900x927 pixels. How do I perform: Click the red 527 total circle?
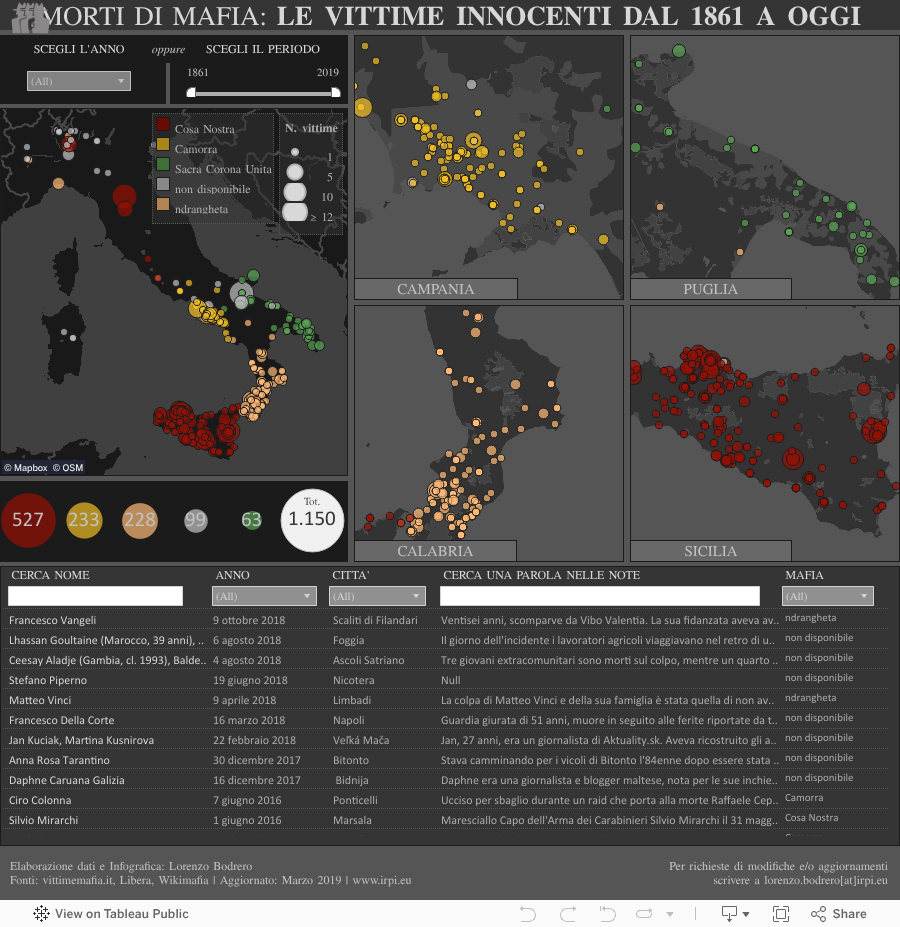coord(28,520)
